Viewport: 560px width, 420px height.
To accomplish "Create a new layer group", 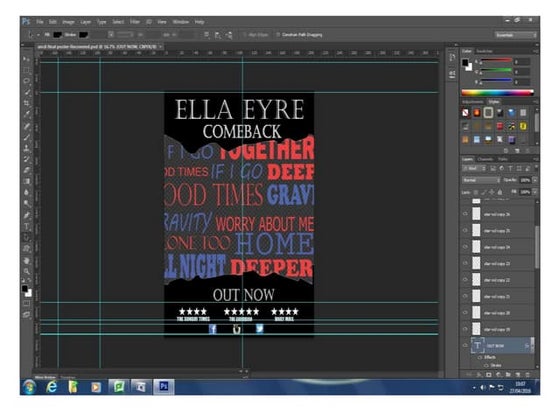I will coord(508,374).
